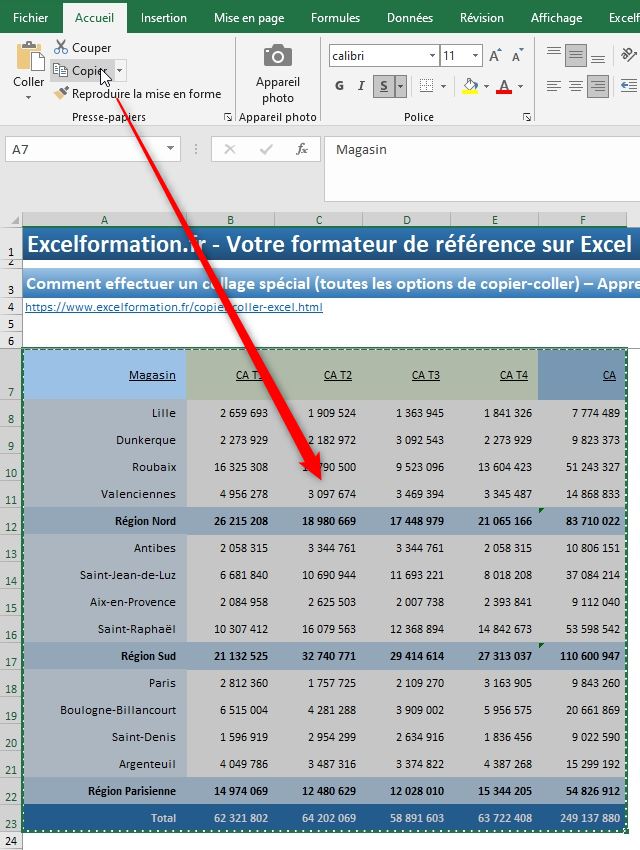
Task: Select column D header
Action: [406, 220]
